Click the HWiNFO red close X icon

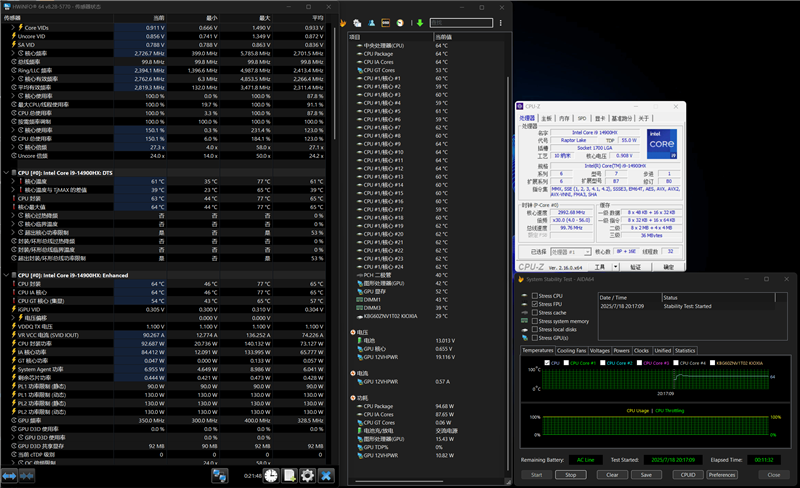[x=325, y=476]
